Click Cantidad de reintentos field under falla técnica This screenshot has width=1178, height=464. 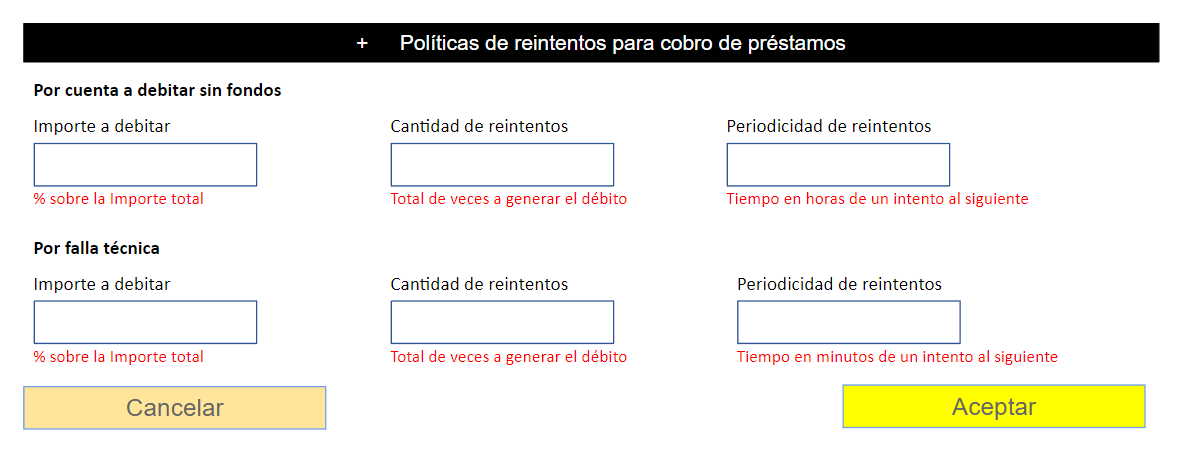tap(502, 322)
